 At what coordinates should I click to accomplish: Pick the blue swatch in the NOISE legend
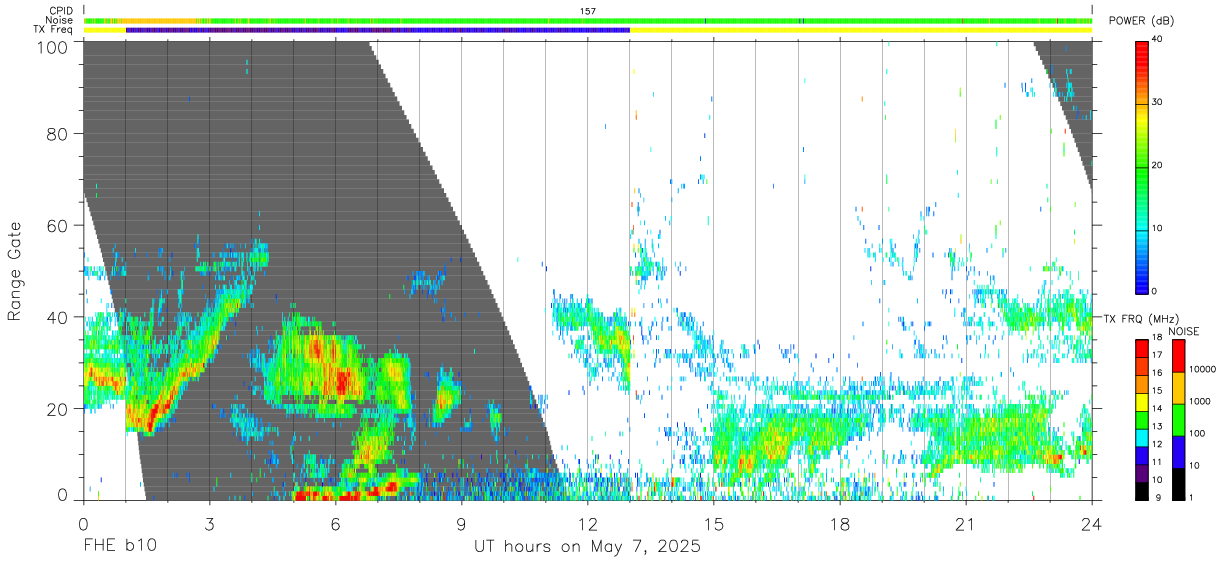(x=1178, y=451)
